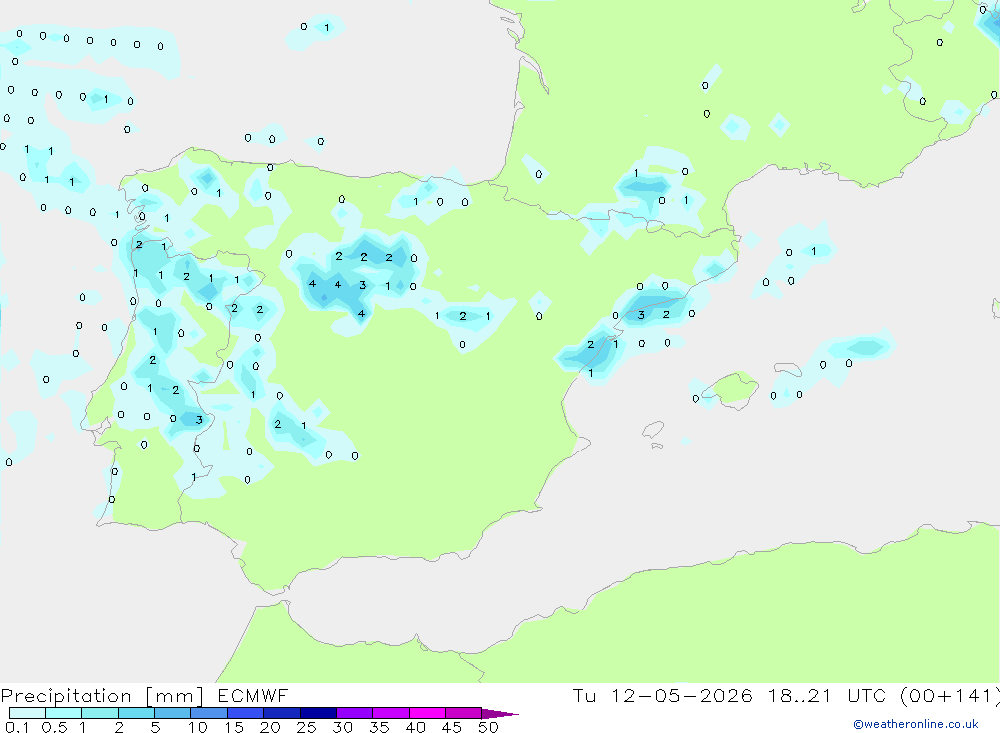Click the legend label '35'
Image resolution: width=1000 pixels, height=733 pixels.
click(x=379, y=727)
